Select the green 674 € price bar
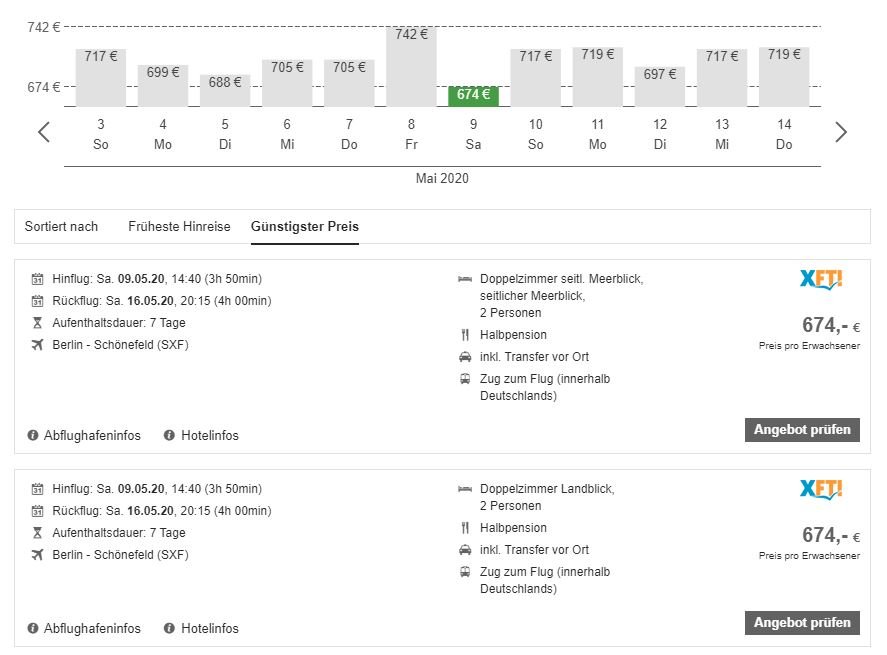Viewport: 887px width, 655px height. (x=473, y=96)
